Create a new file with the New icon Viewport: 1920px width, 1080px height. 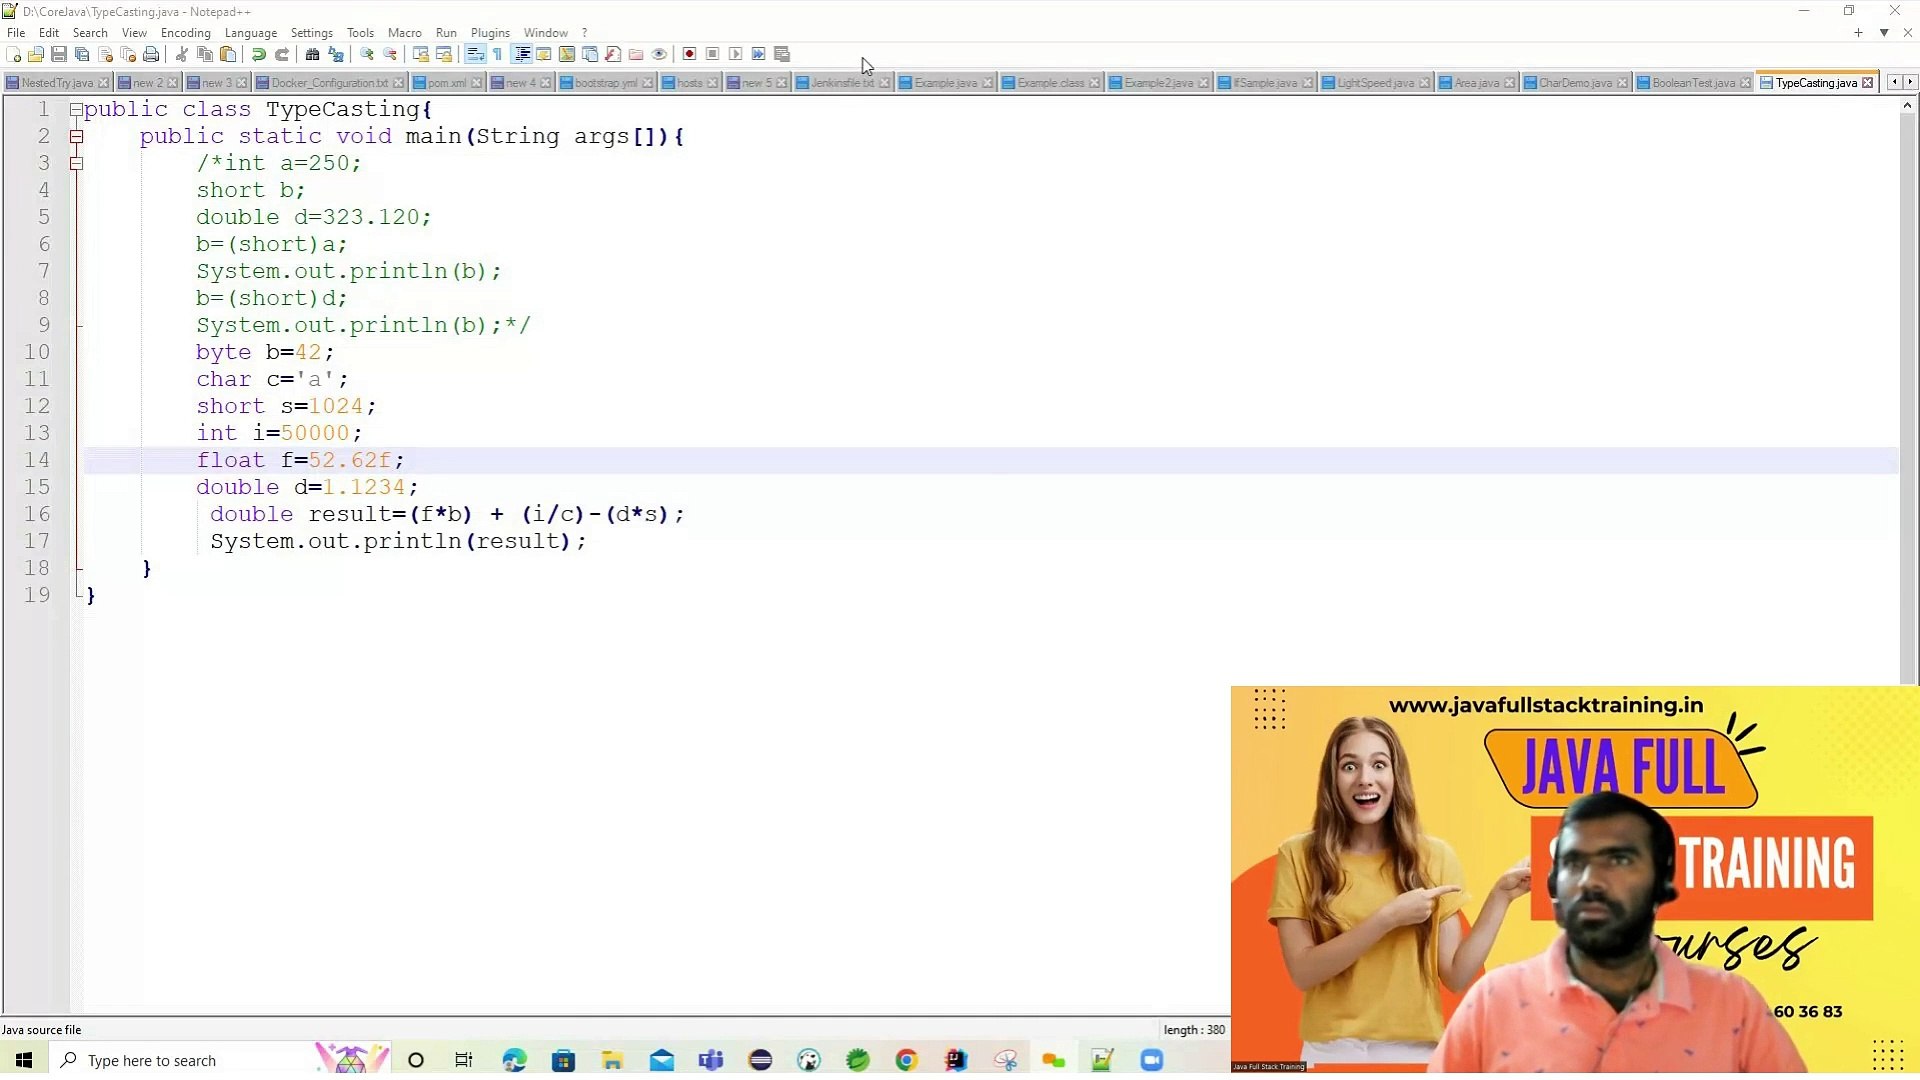click(14, 55)
